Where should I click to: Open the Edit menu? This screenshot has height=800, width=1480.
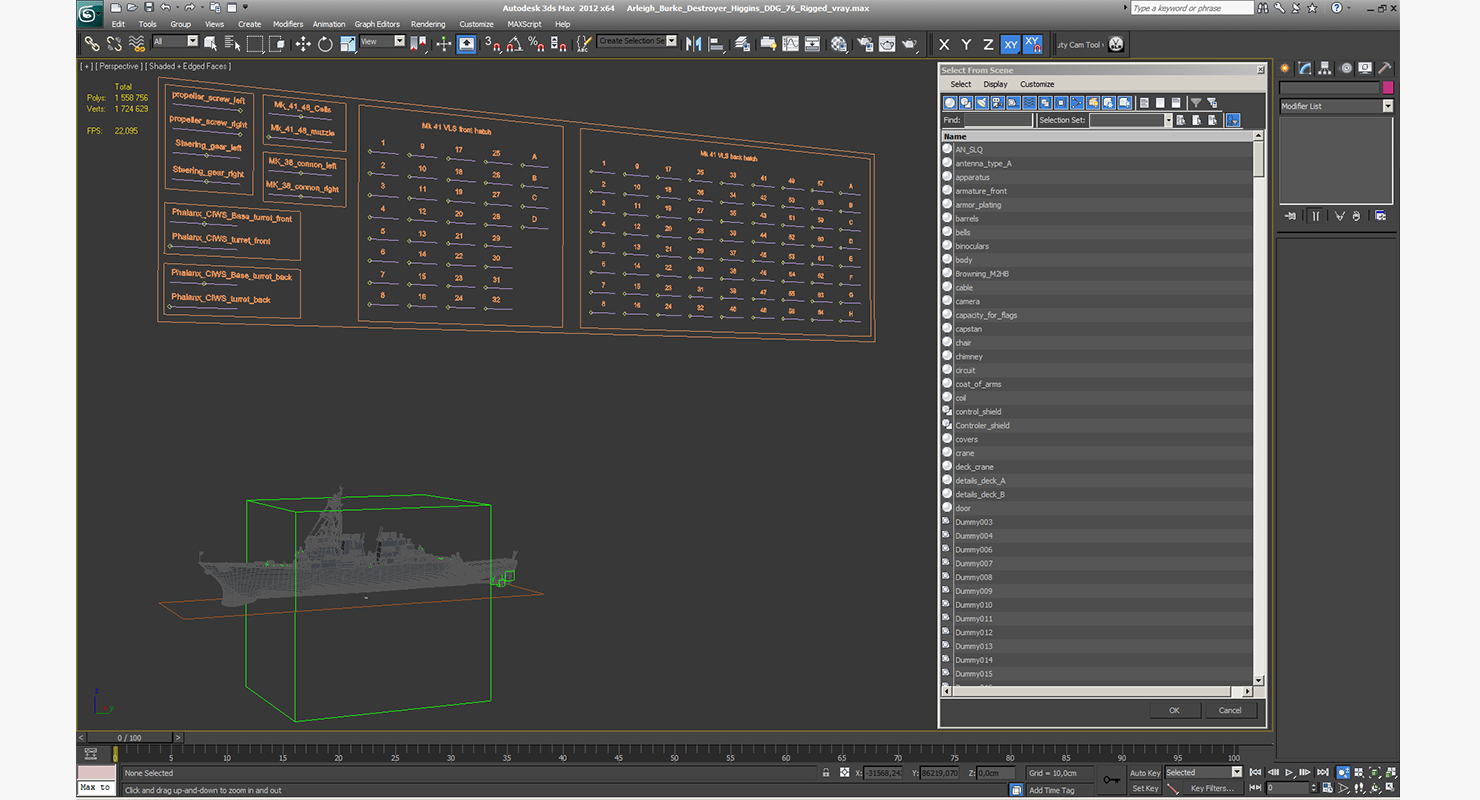[118, 24]
